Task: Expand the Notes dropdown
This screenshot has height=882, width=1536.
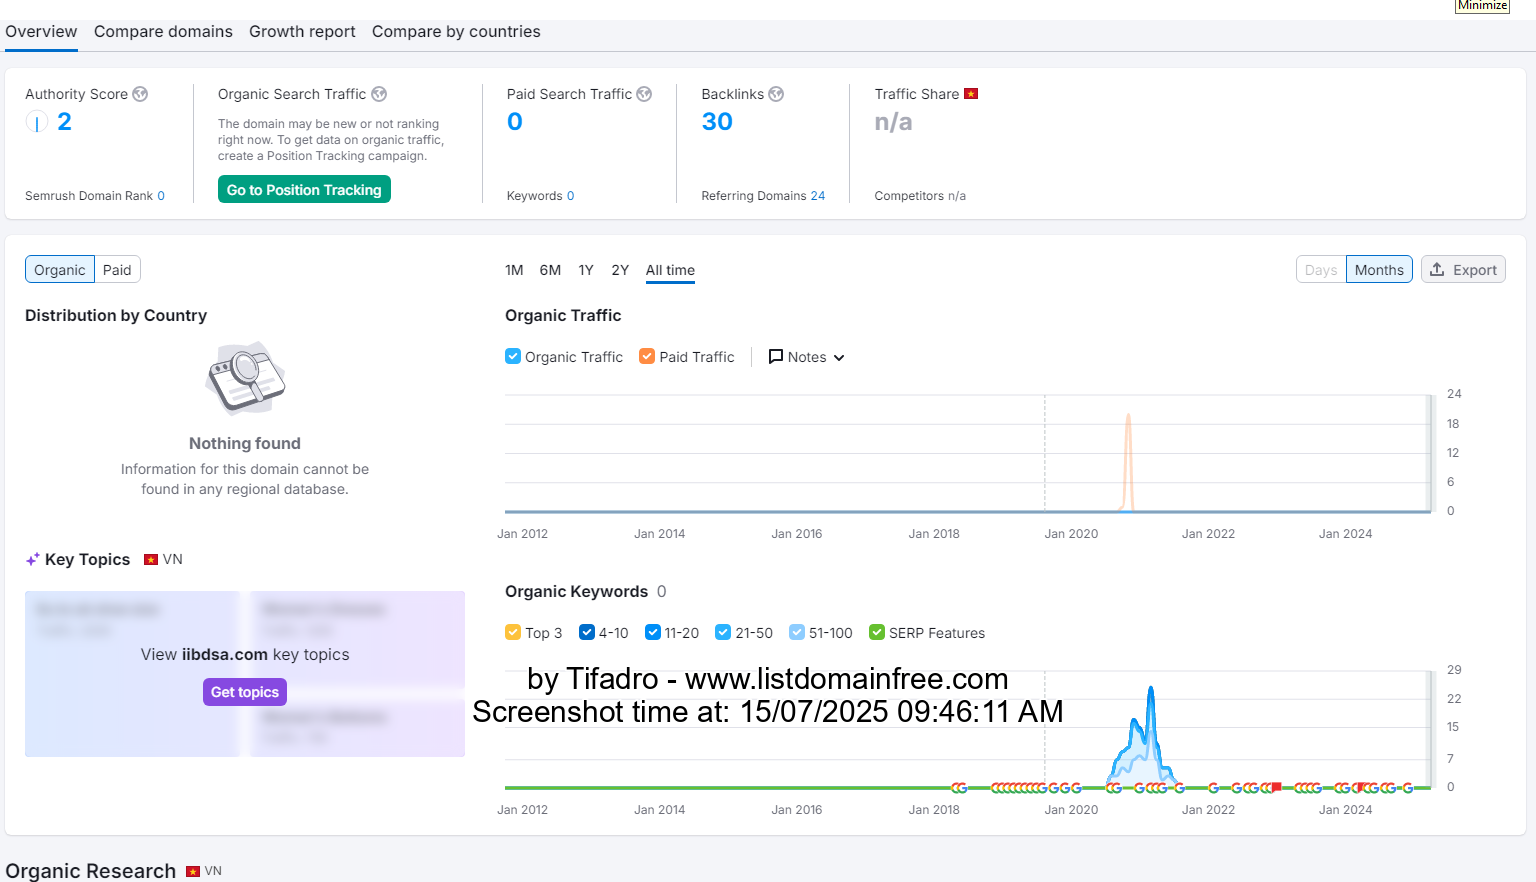Action: click(x=806, y=357)
